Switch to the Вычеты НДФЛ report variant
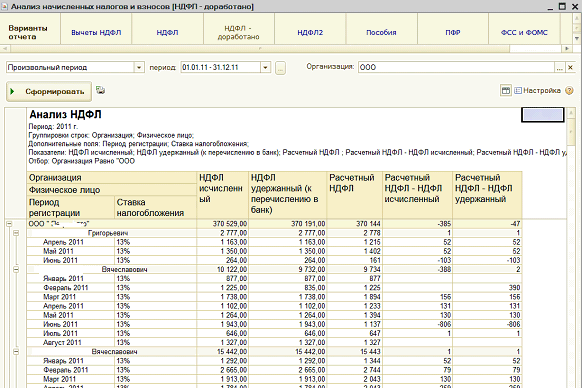Image resolution: width=583 pixels, height=389 pixels. pyautogui.click(x=96, y=32)
